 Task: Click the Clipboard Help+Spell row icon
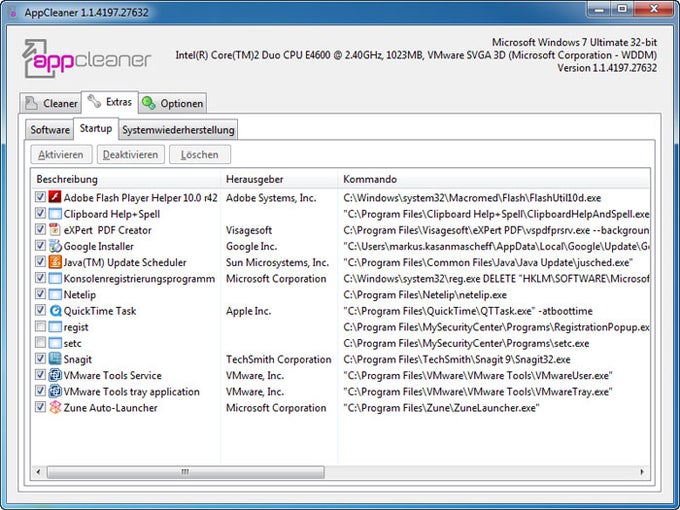(55, 214)
